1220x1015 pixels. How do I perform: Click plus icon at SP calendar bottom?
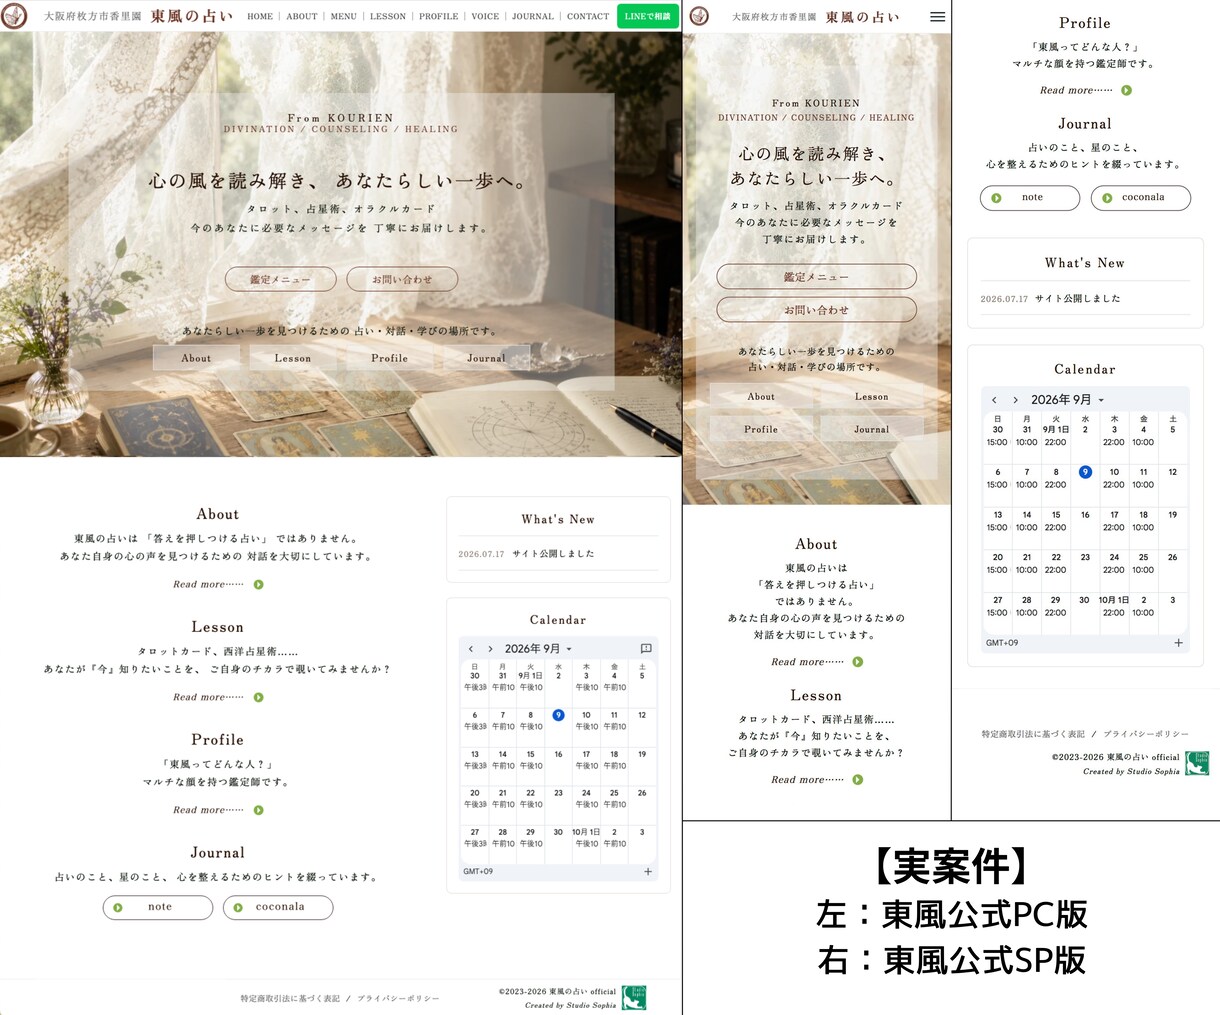pyautogui.click(x=1178, y=643)
